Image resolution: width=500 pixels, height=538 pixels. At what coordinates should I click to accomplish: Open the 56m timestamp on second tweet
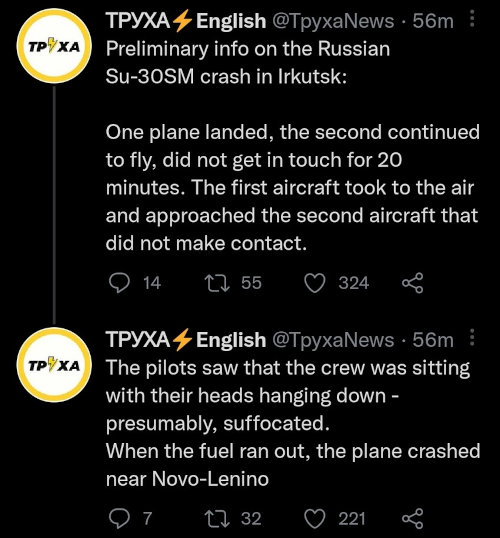[433, 340]
